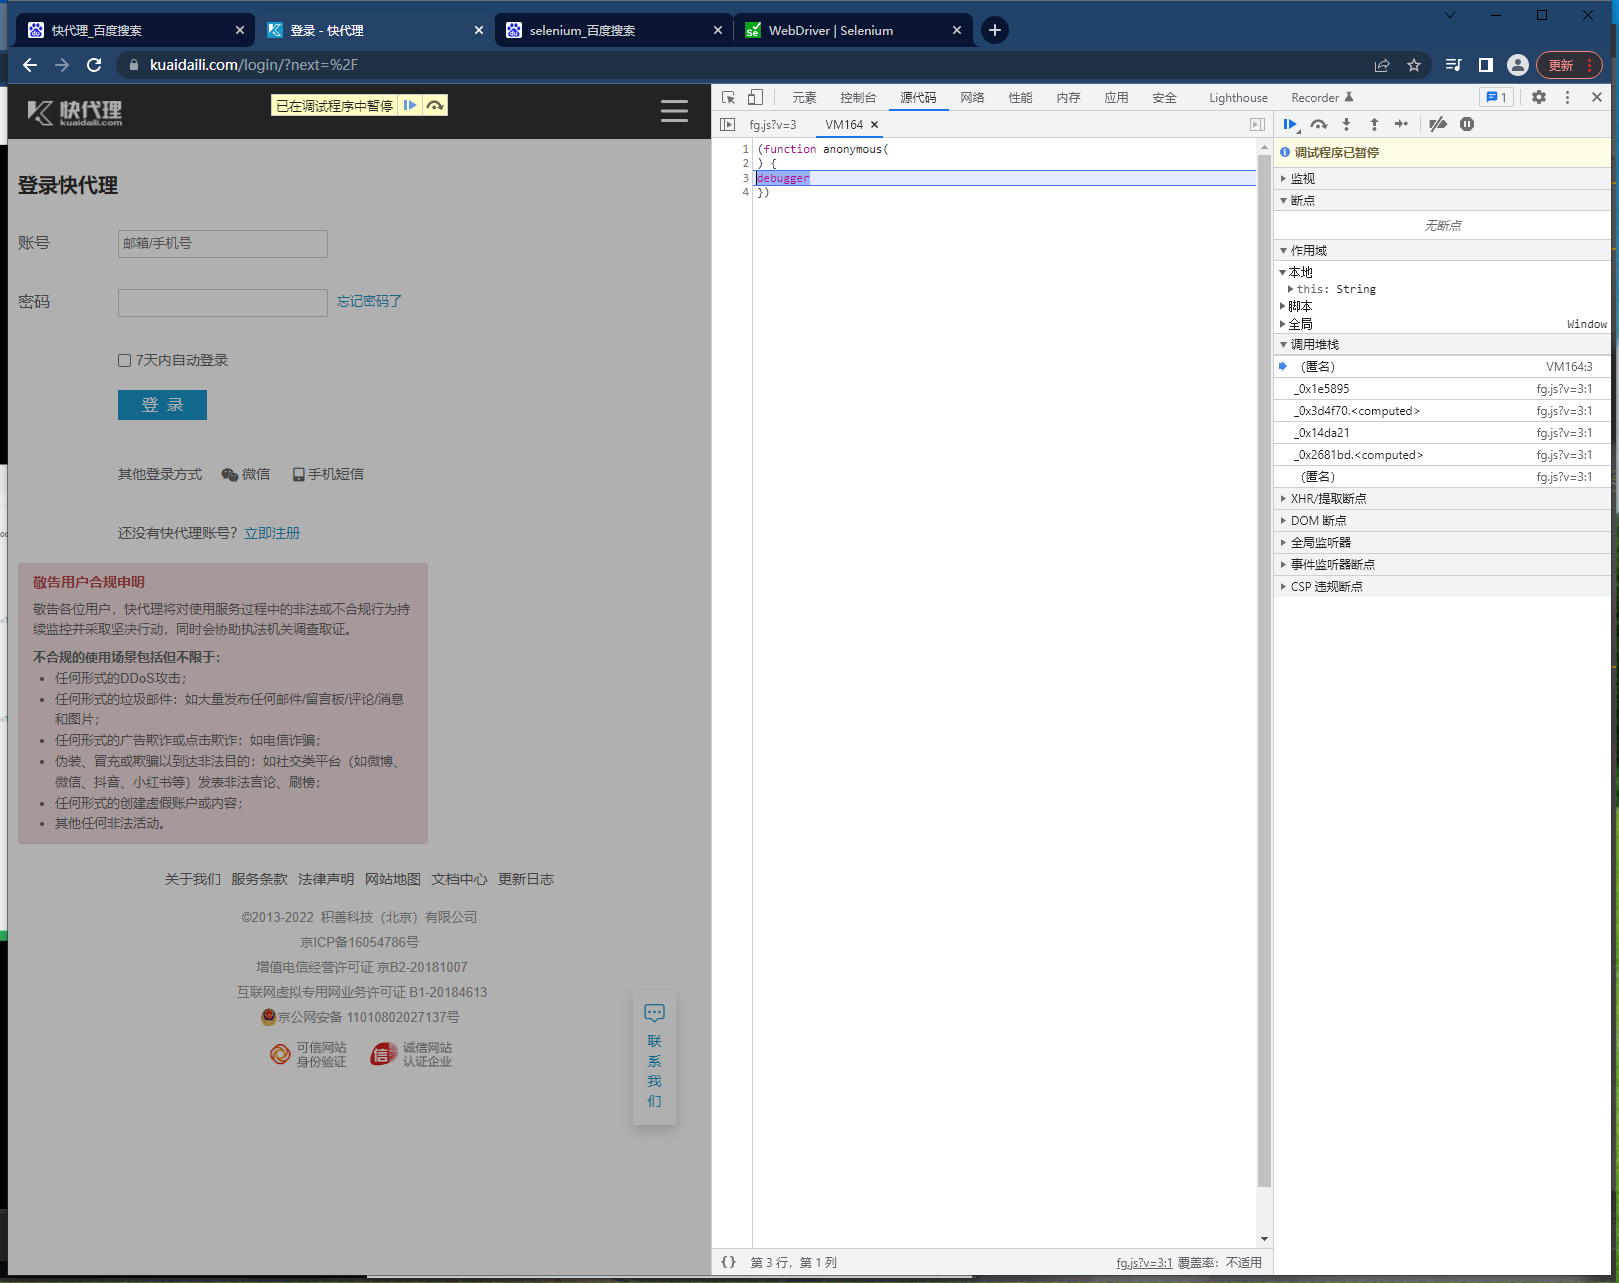Viewport: 1619px width, 1283px height.
Task: Click the Step icon in debugger toolbar
Action: pyautogui.click(x=1401, y=125)
